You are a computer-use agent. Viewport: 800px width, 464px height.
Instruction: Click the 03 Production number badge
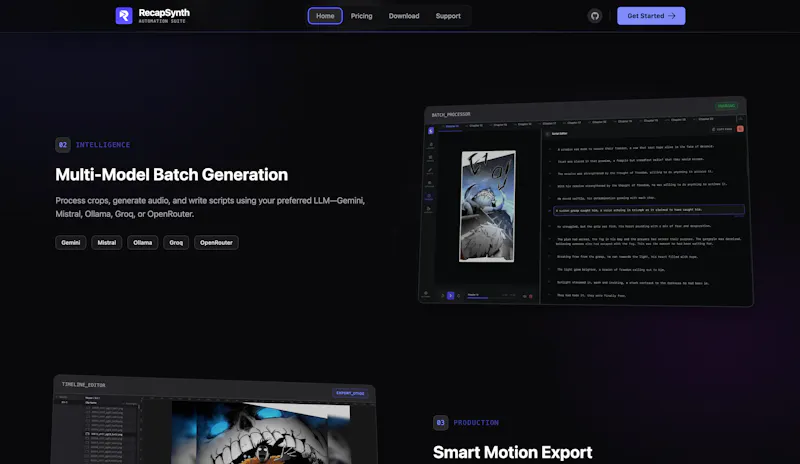pyautogui.click(x=440, y=423)
